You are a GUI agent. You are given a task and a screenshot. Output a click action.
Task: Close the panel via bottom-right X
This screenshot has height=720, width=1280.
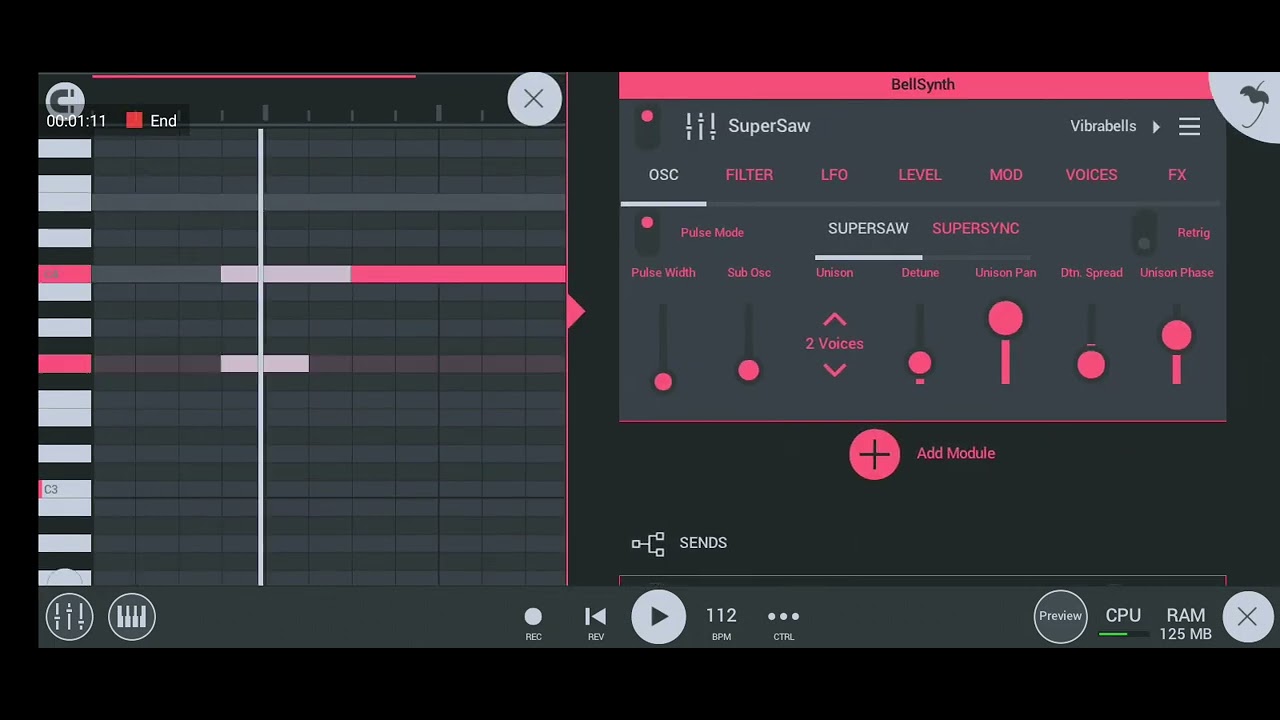tap(1247, 617)
